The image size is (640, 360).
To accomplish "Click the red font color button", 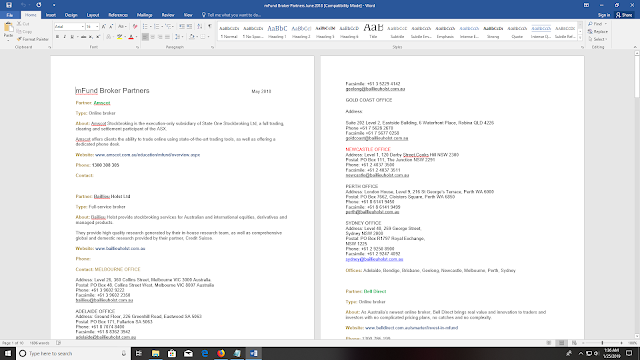I will coord(131,37).
